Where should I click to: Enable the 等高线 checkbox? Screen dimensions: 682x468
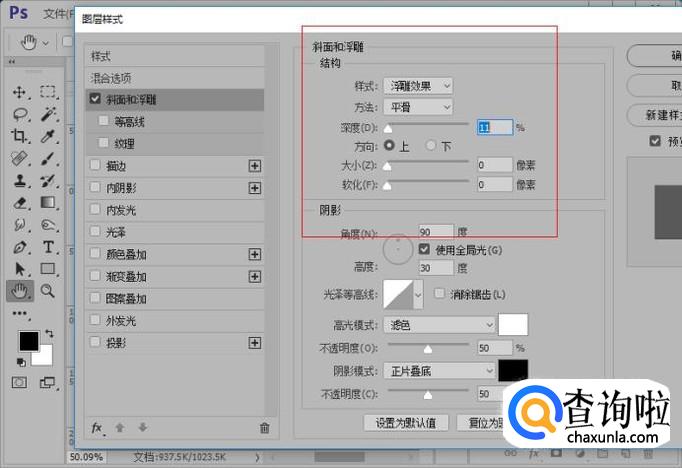point(104,120)
